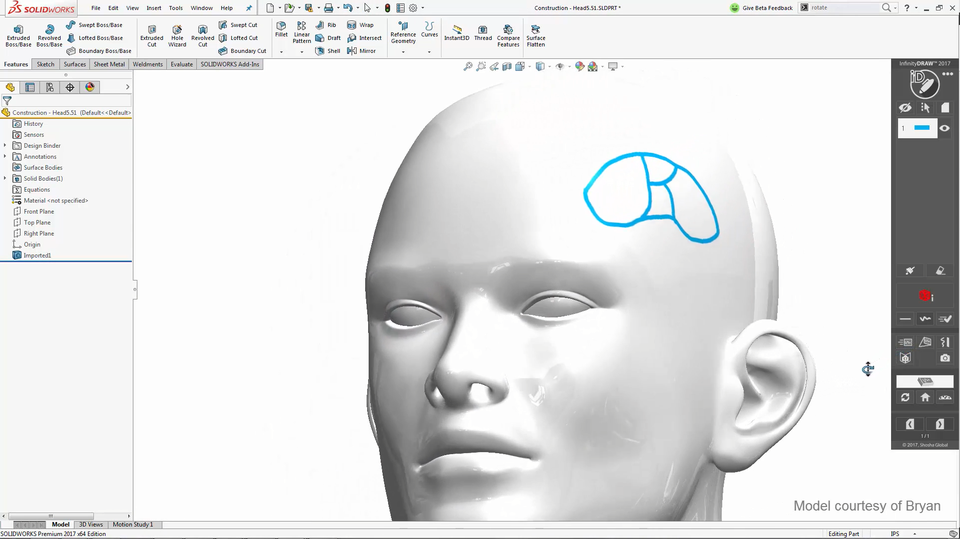Go to next InfinityDRAW page arrow
960x539 pixels.
(941, 424)
